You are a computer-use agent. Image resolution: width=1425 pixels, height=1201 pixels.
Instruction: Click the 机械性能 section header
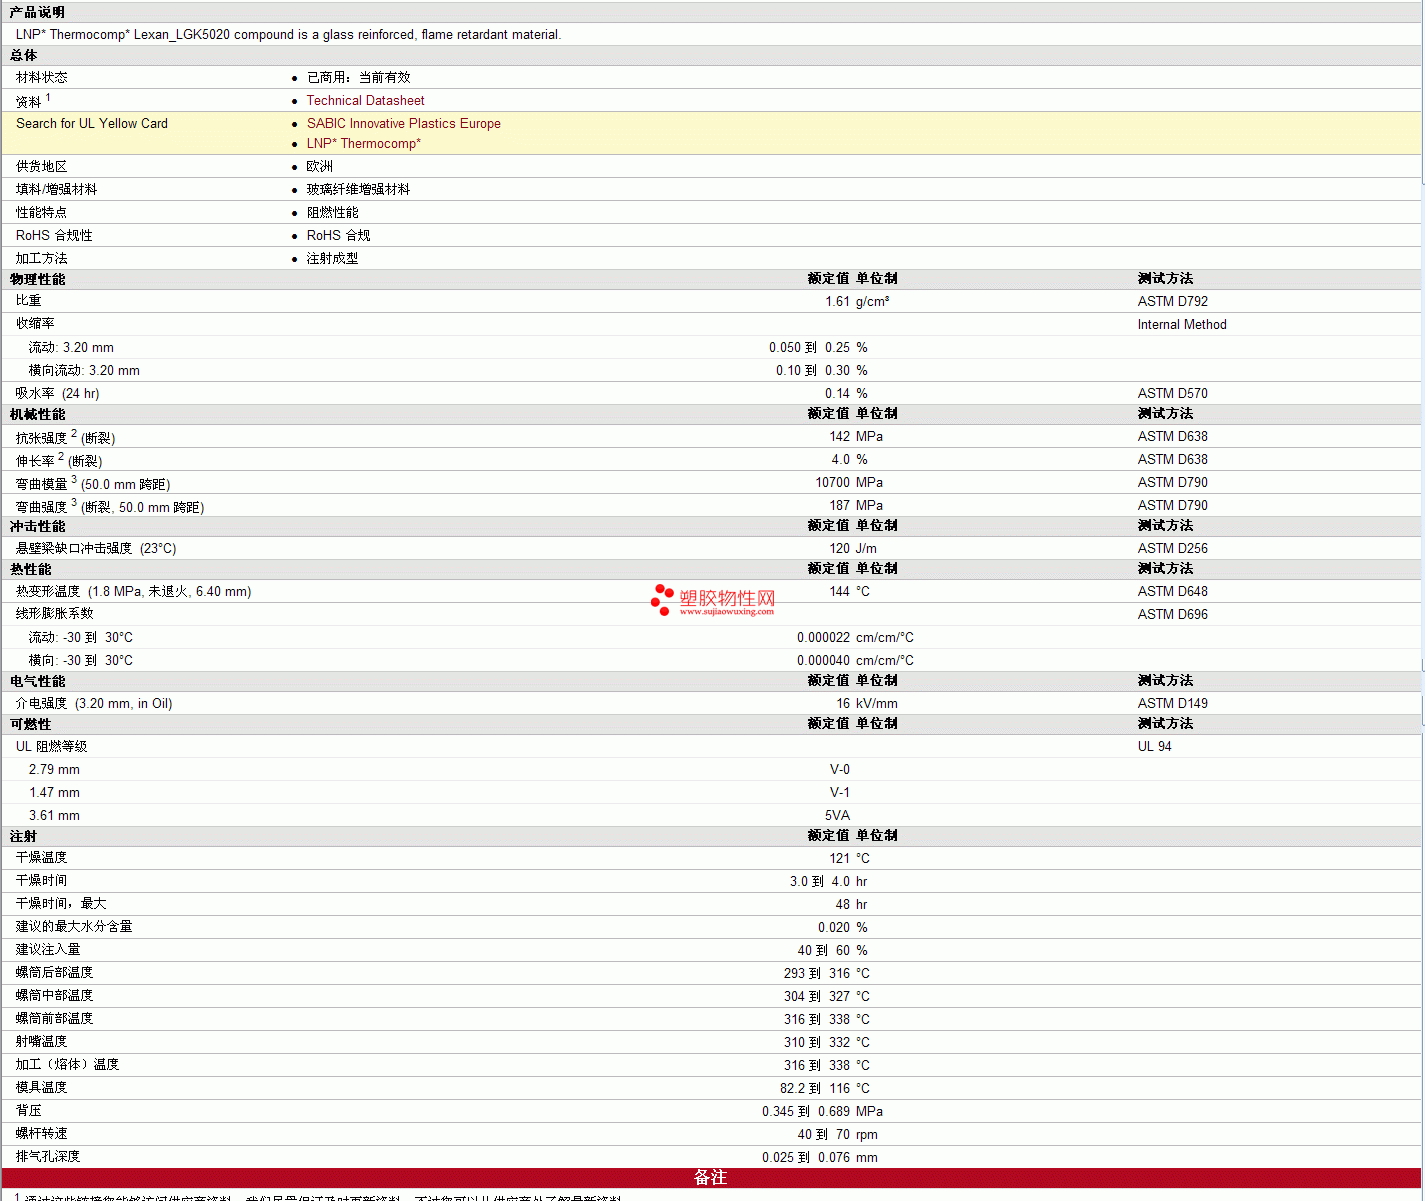point(38,415)
